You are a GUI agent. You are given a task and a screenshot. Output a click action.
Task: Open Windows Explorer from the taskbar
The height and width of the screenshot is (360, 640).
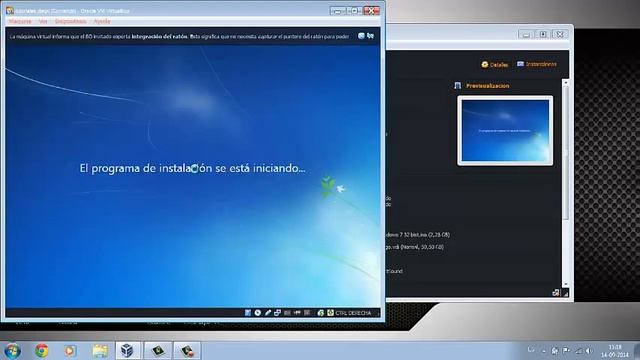click(100, 351)
